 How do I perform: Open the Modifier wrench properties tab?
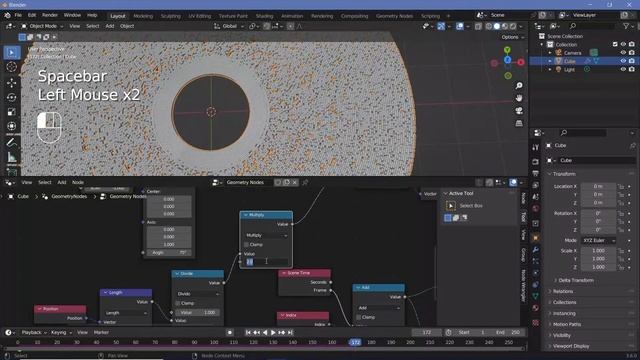536,250
